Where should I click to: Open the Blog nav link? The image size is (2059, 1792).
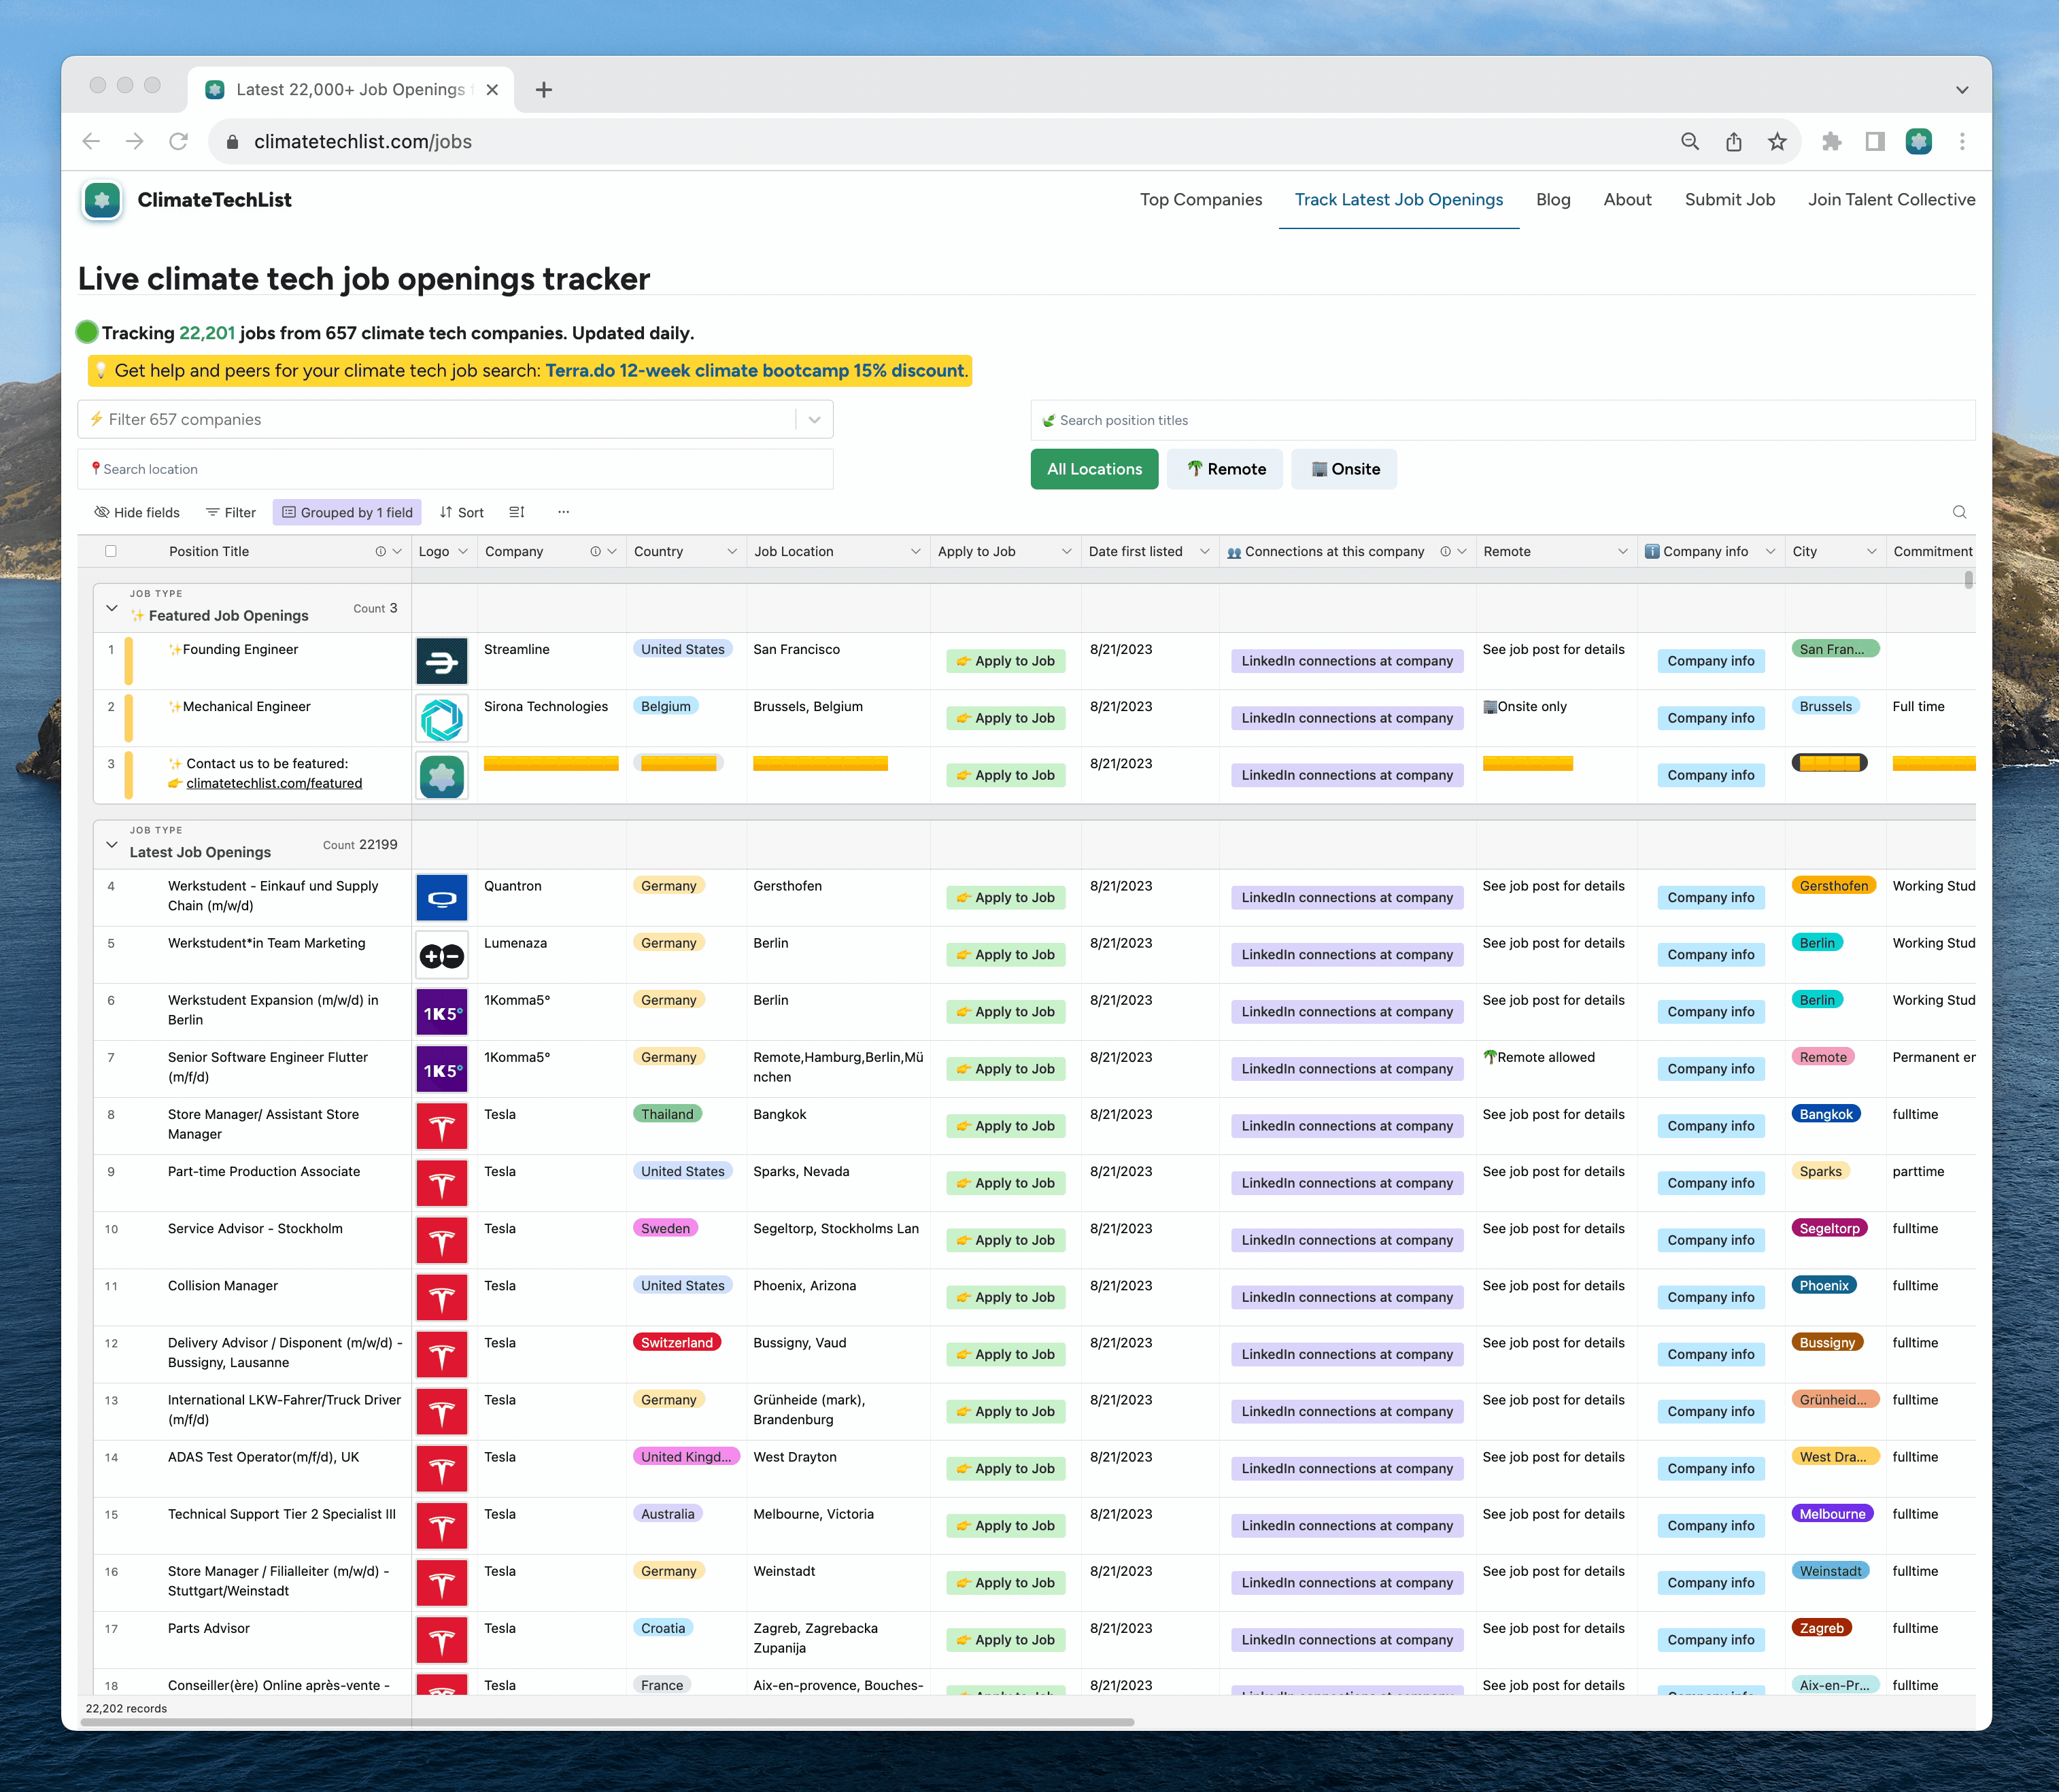pos(1553,200)
